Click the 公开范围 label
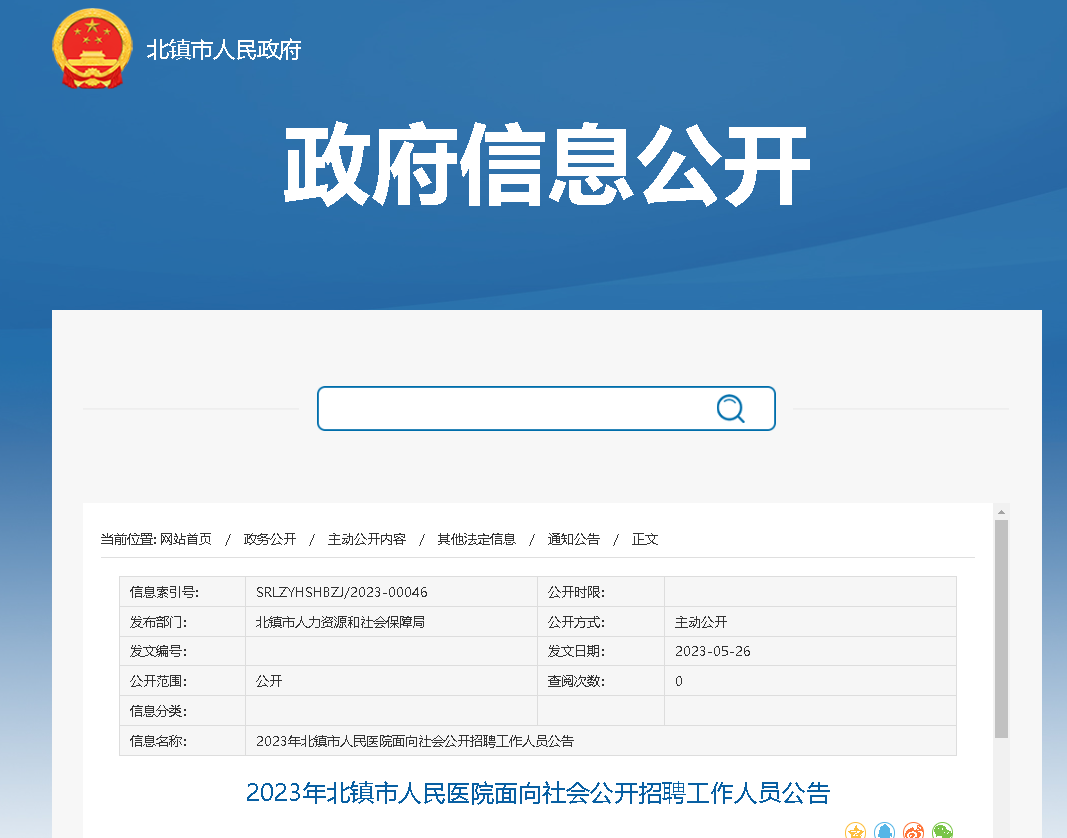1067x838 pixels. (x=158, y=681)
